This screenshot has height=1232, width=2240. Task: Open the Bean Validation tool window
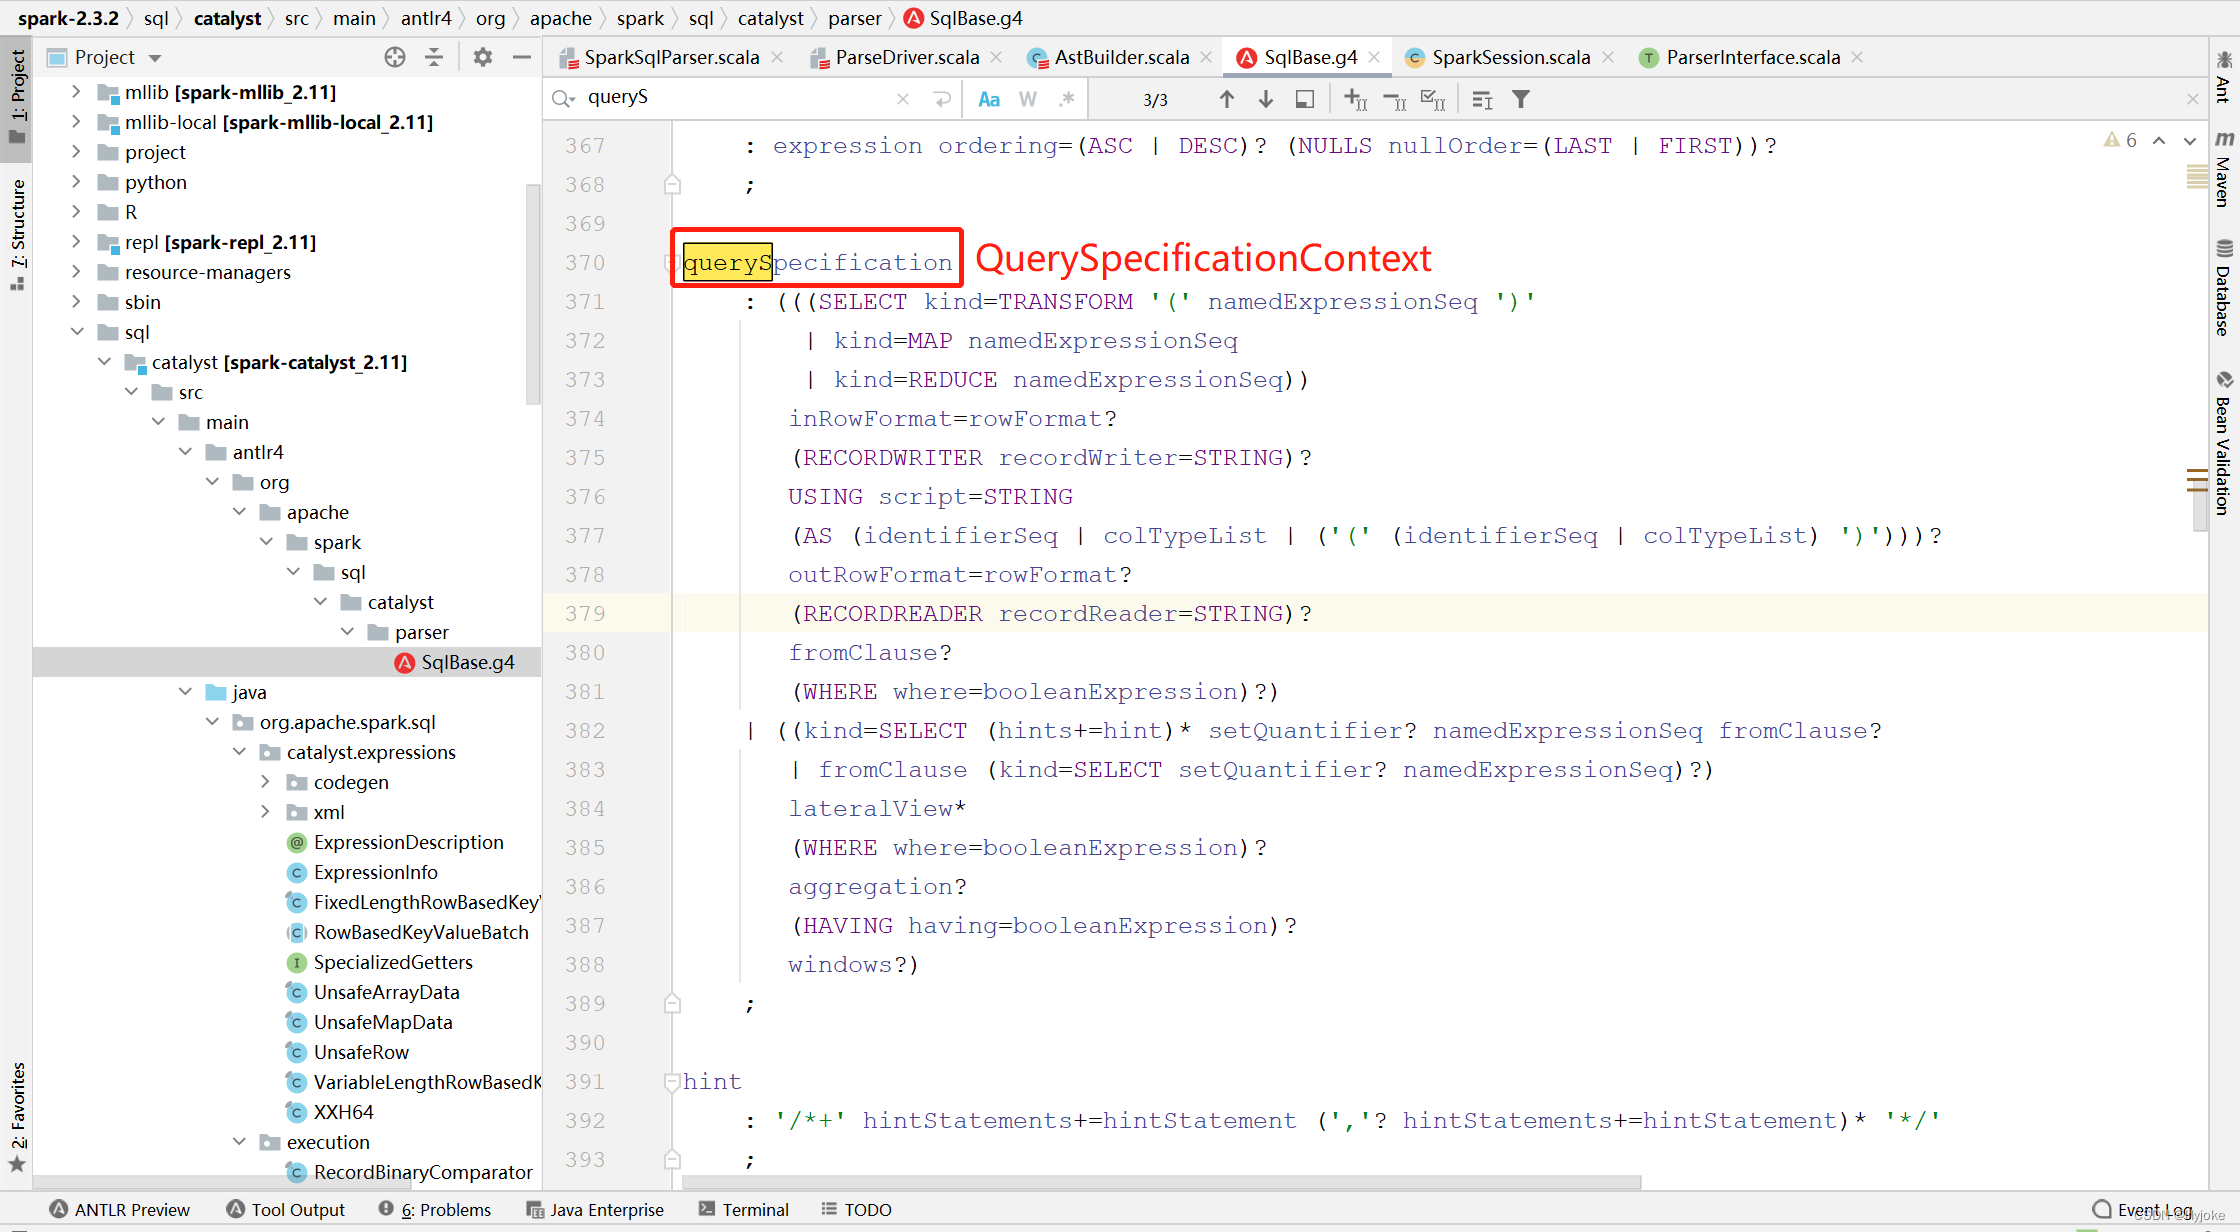(2224, 443)
